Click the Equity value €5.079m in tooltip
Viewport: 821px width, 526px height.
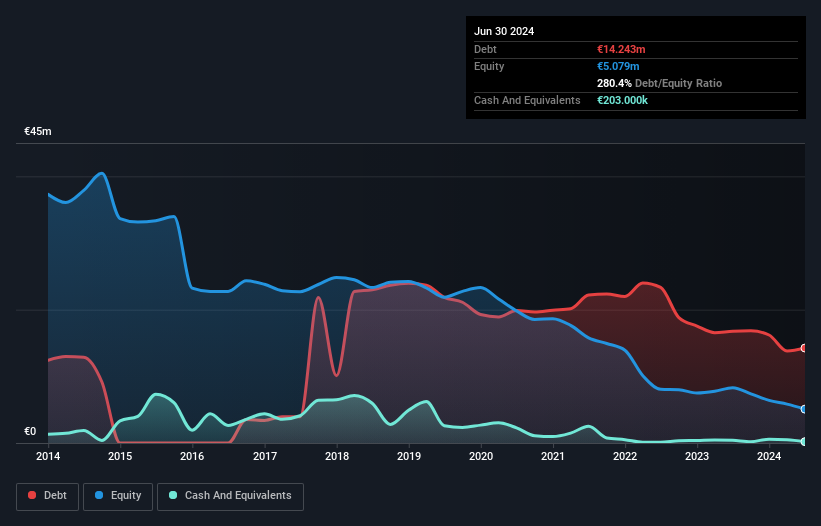[618, 66]
